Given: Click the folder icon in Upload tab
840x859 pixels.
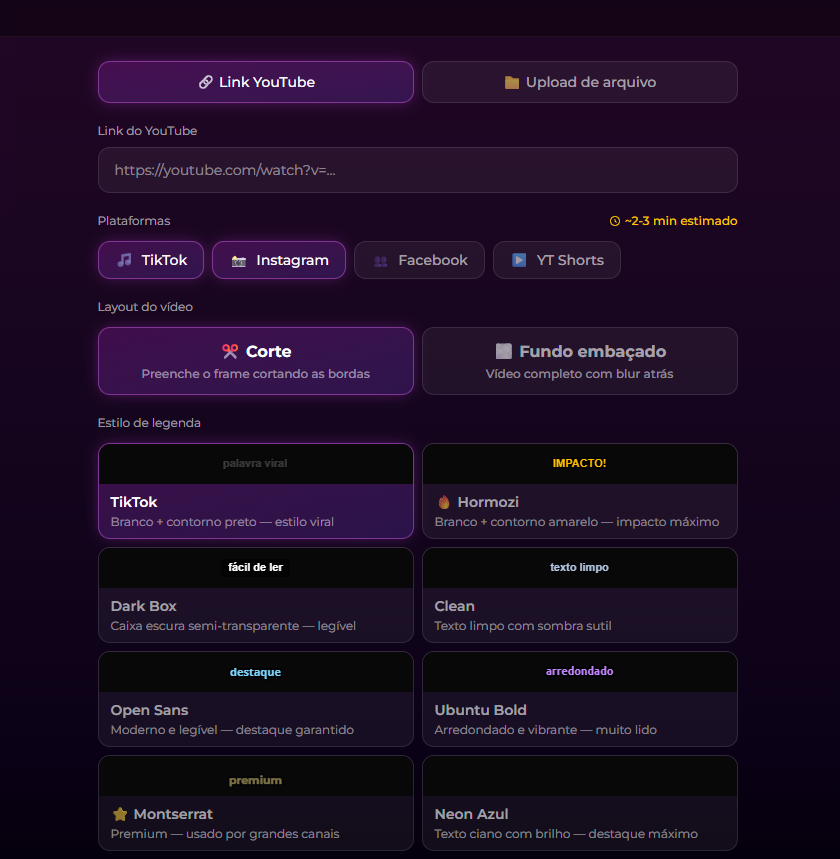Looking at the screenshot, I should coord(512,82).
